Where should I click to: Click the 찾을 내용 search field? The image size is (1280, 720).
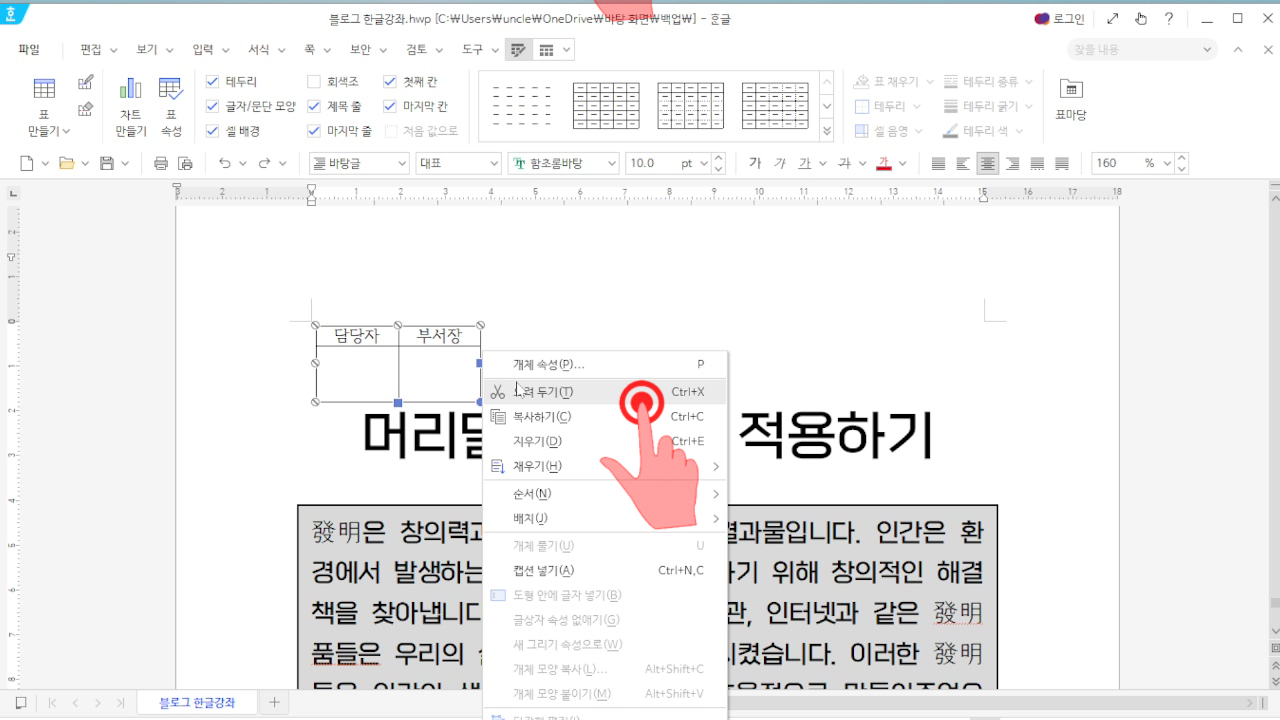tap(1142, 49)
